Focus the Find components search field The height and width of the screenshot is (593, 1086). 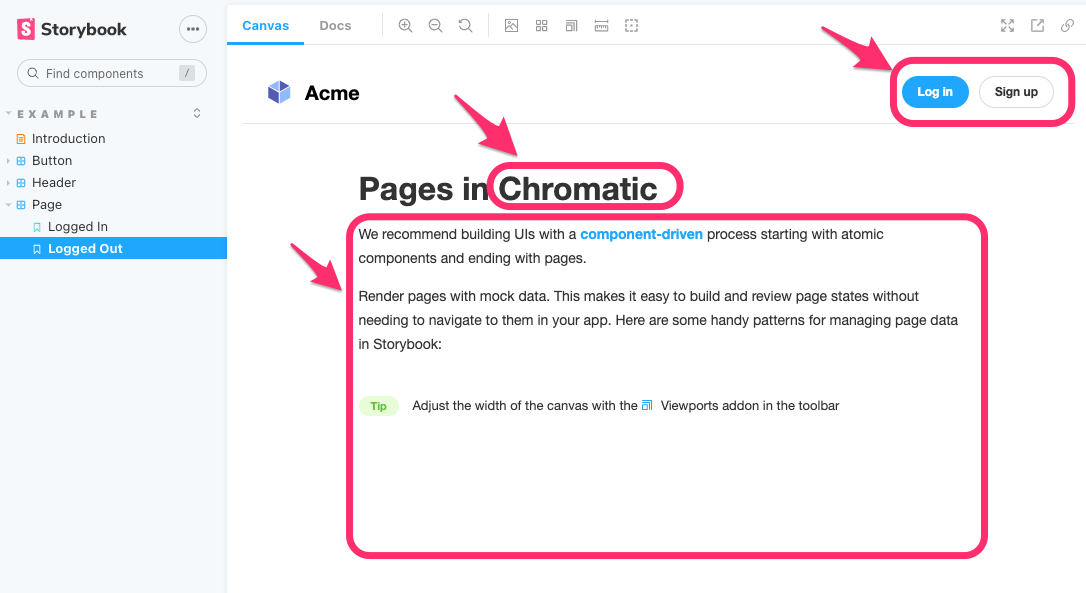tap(112, 73)
